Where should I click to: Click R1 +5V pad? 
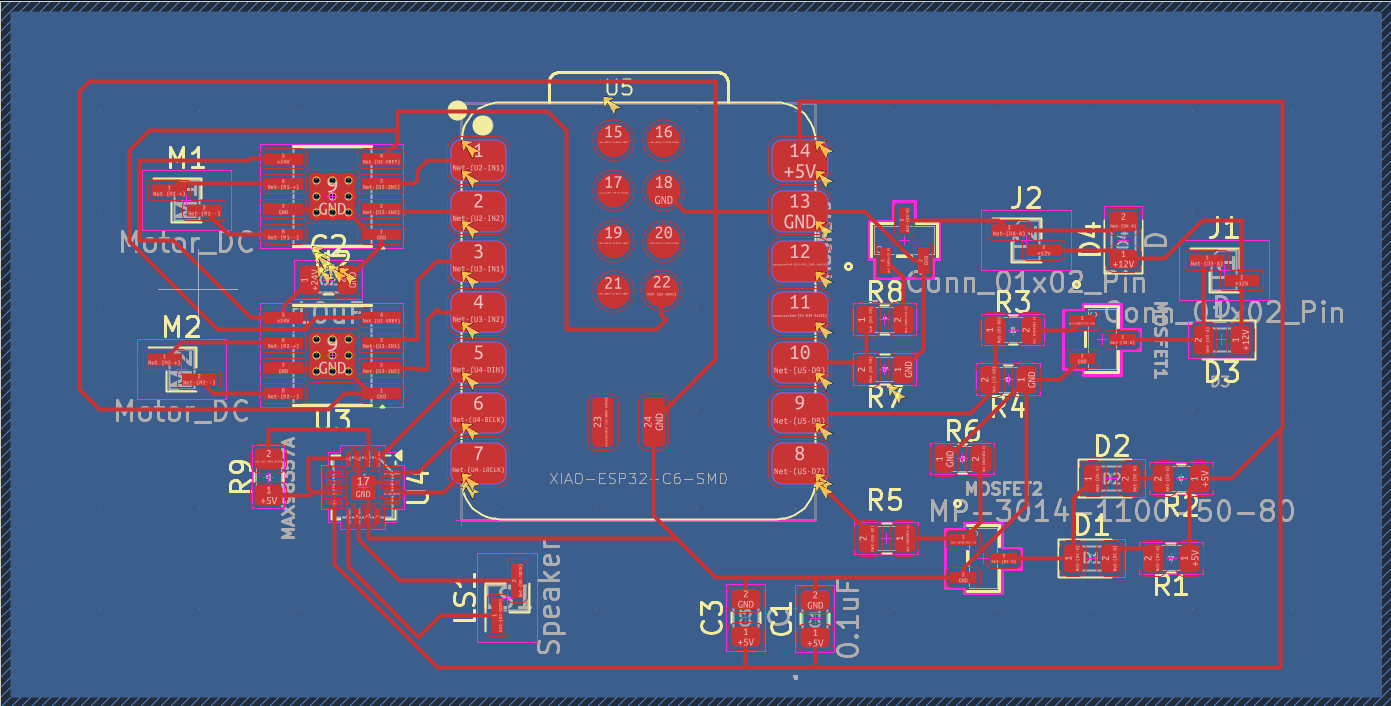click(x=1190, y=557)
